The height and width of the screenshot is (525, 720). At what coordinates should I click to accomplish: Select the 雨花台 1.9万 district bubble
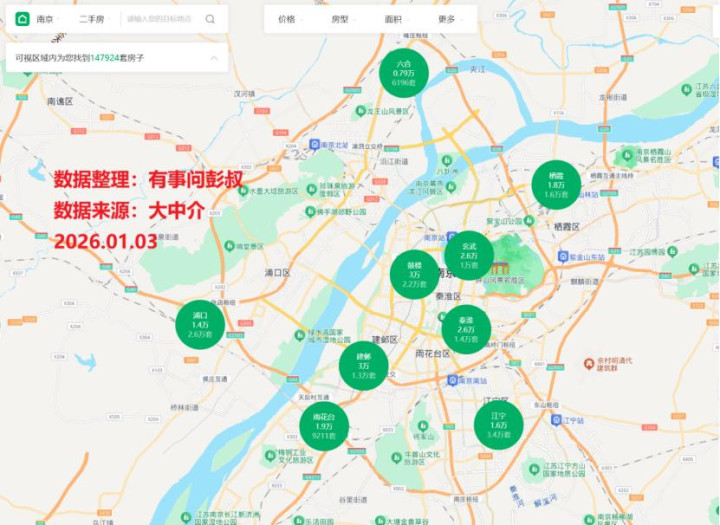[324, 426]
